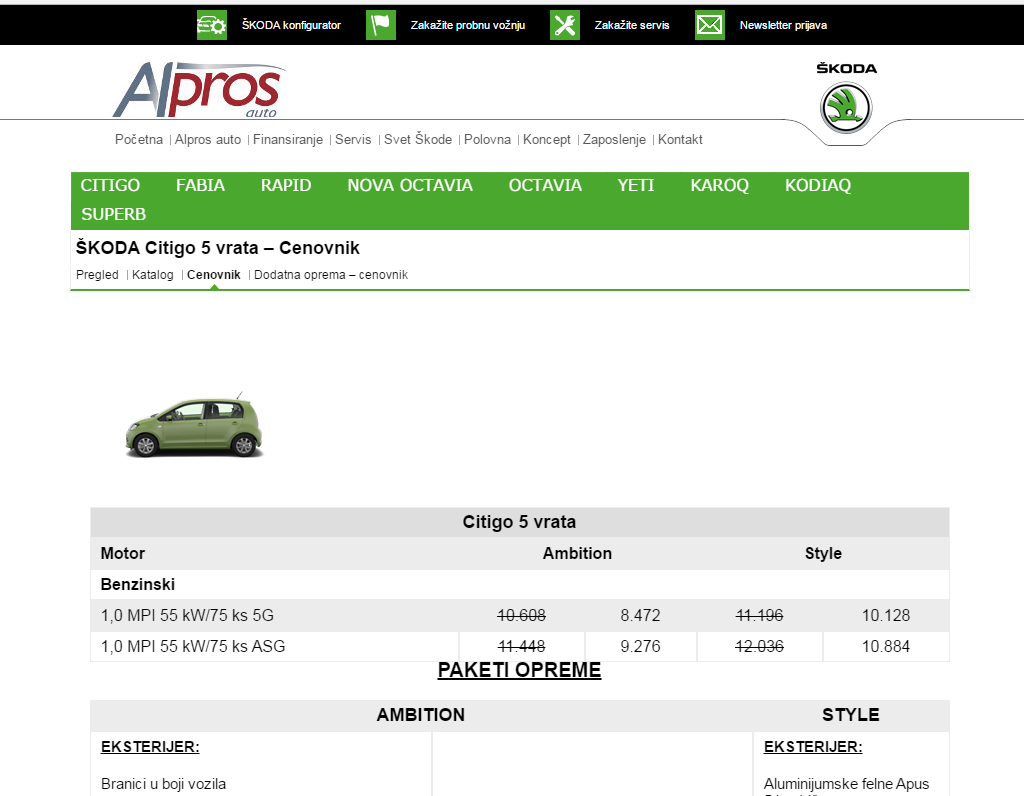This screenshot has height=796, width=1024.
Task: Go to Početna page
Action: [x=138, y=139]
